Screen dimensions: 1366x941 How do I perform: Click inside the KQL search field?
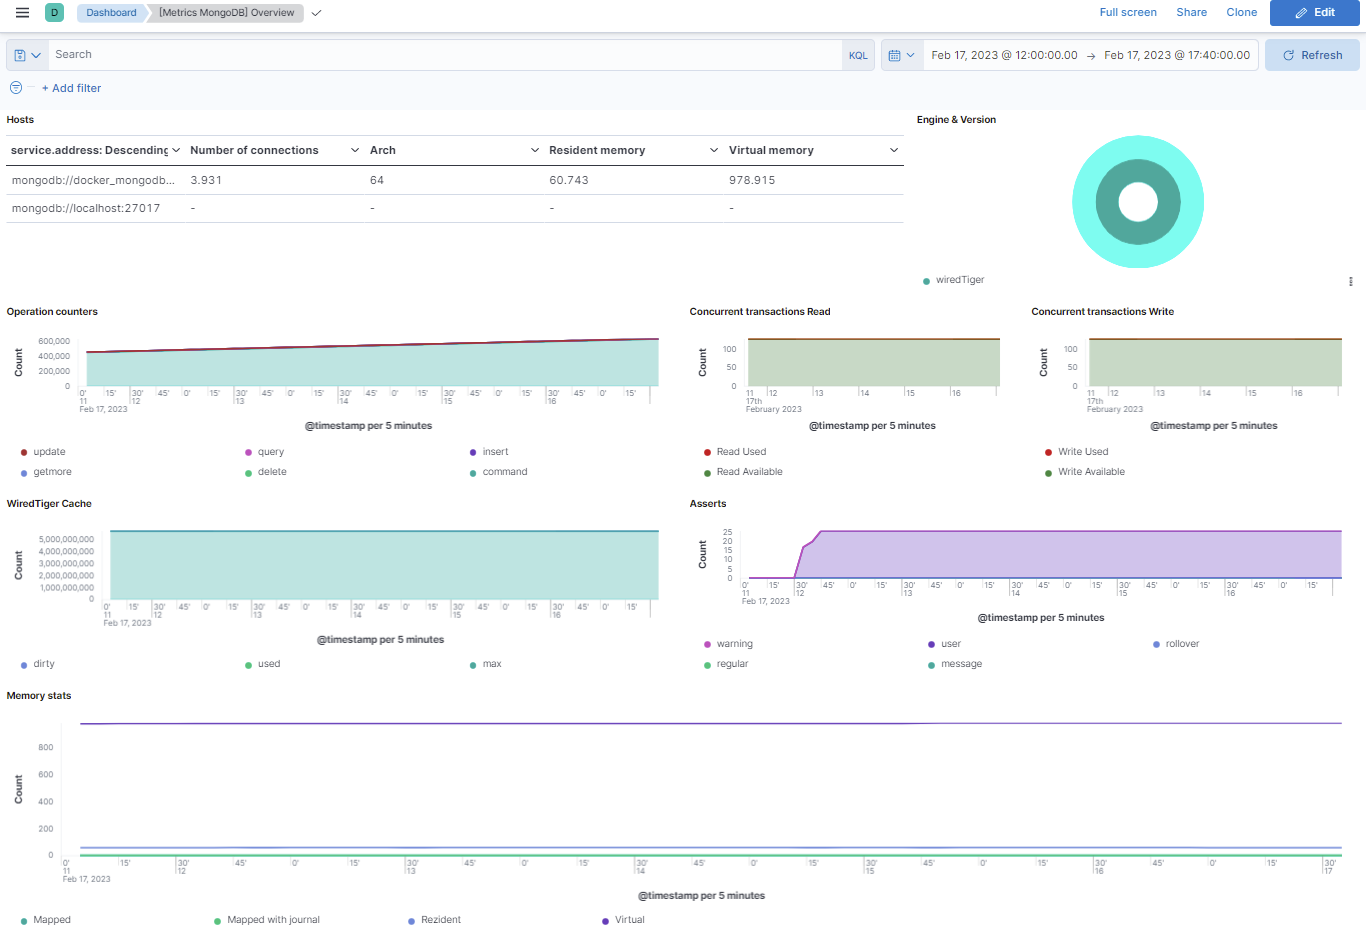pyautogui.click(x=400, y=54)
